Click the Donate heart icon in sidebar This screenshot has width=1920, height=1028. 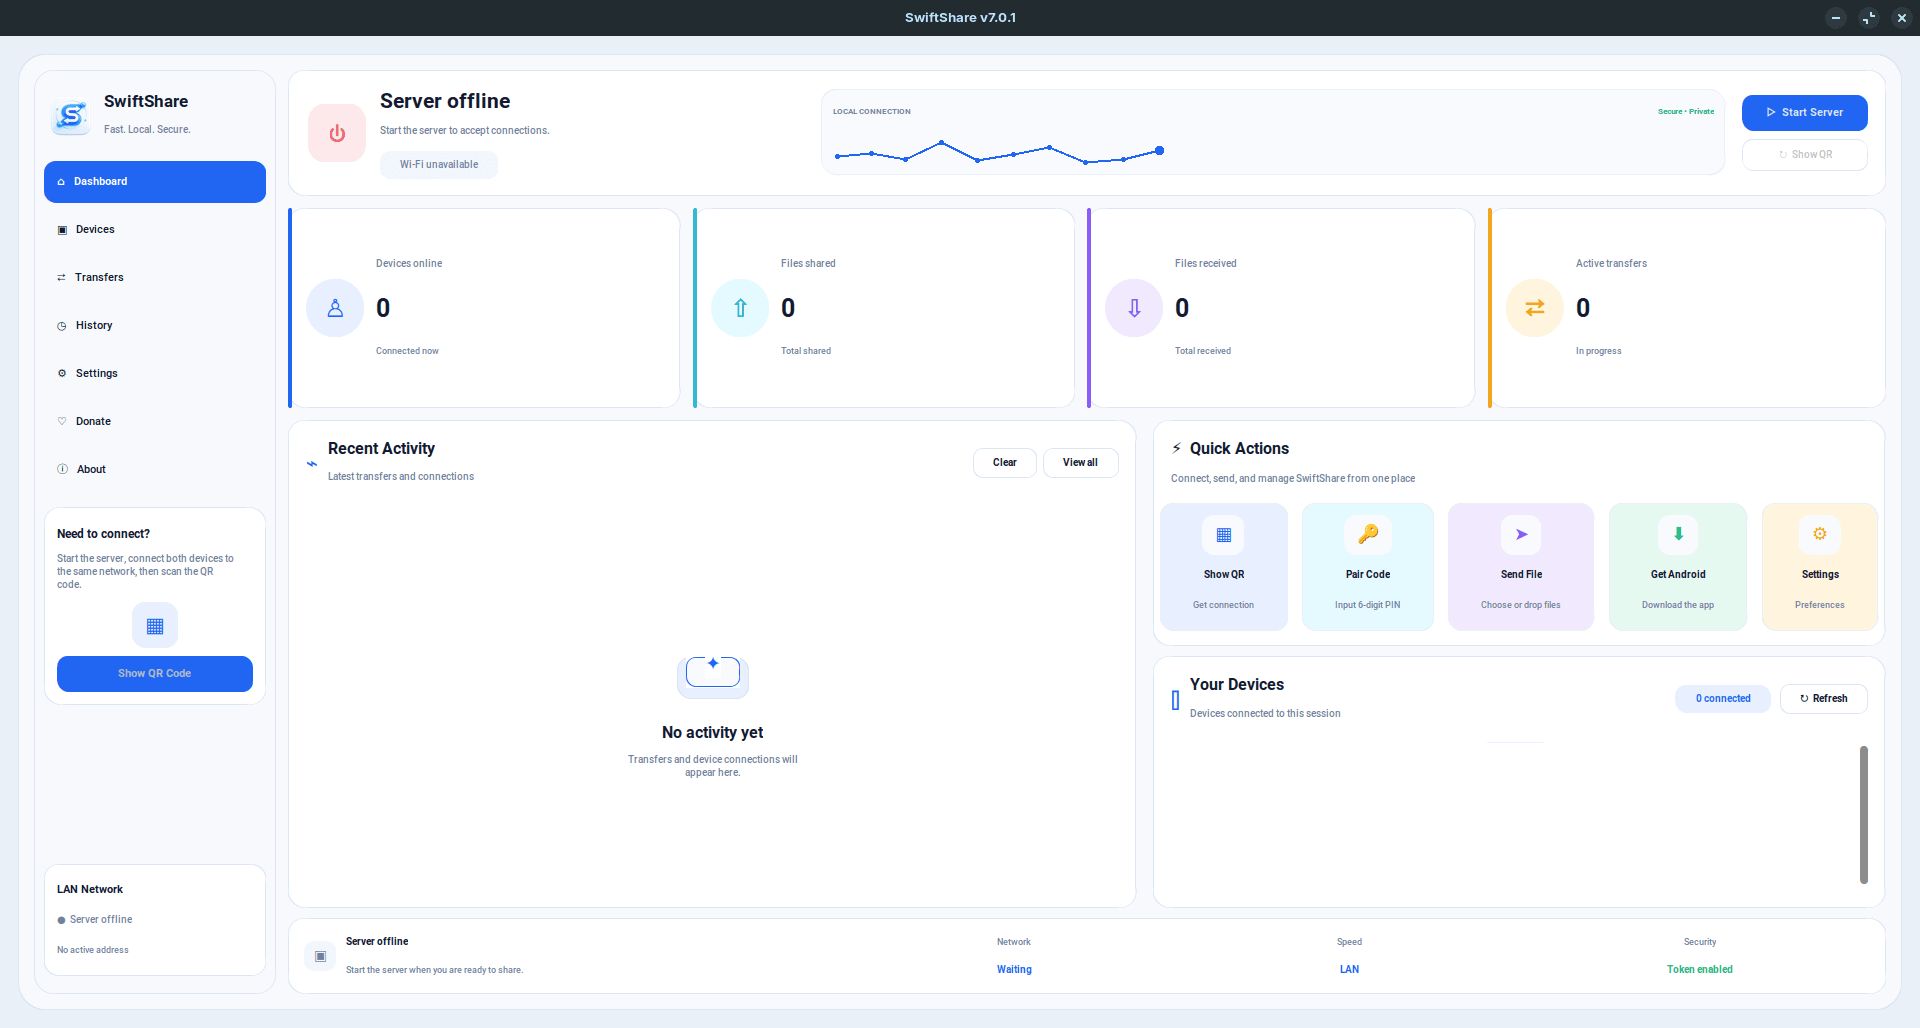pos(62,421)
